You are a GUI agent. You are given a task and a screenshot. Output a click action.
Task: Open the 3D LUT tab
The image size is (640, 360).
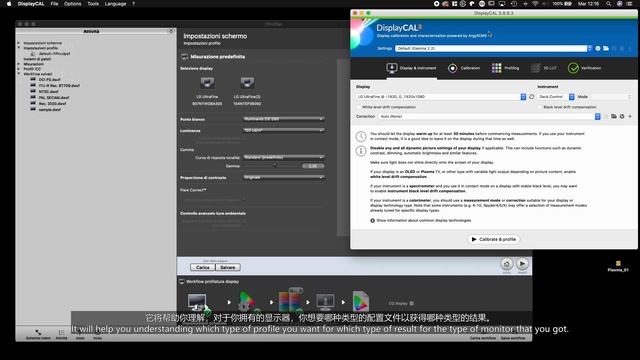point(544,68)
